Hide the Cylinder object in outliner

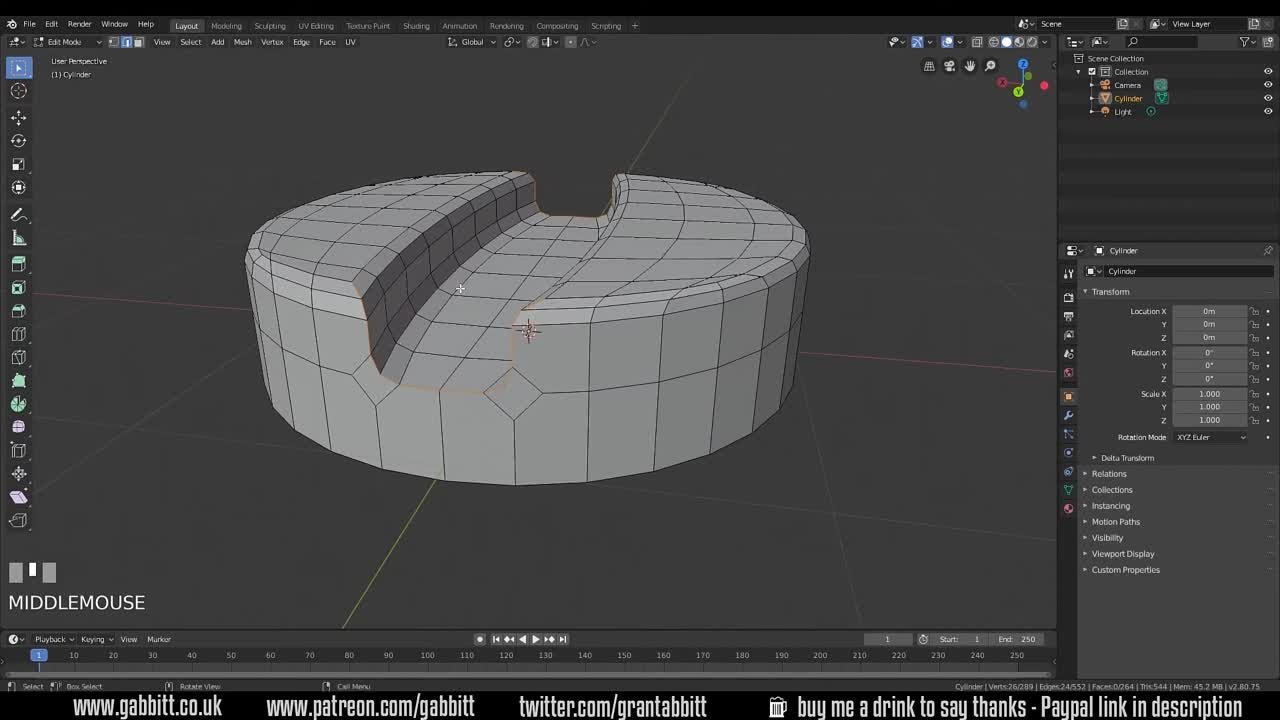click(1268, 98)
